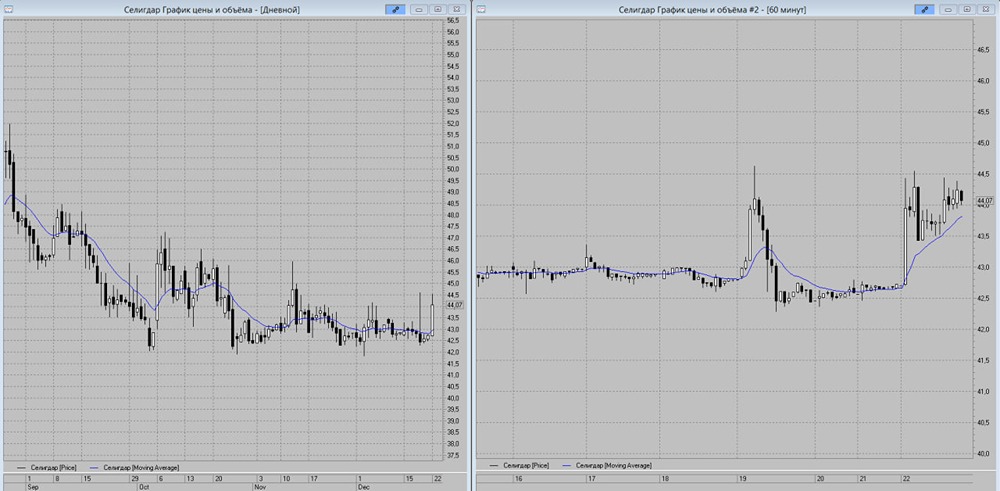Open the system menu icon of the 60-minute chart
The image size is (1000, 491).
(482, 9)
